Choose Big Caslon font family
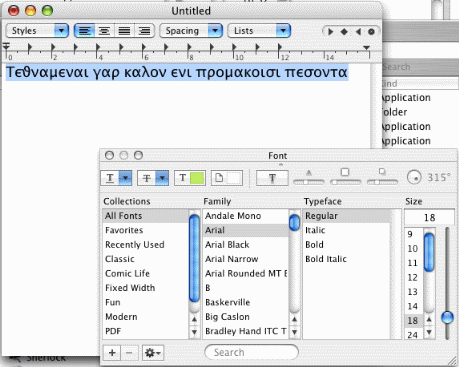 click(245, 317)
